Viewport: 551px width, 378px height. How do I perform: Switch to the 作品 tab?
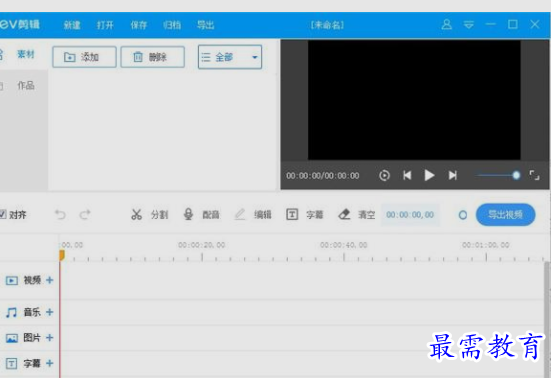[x=26, y=85]
